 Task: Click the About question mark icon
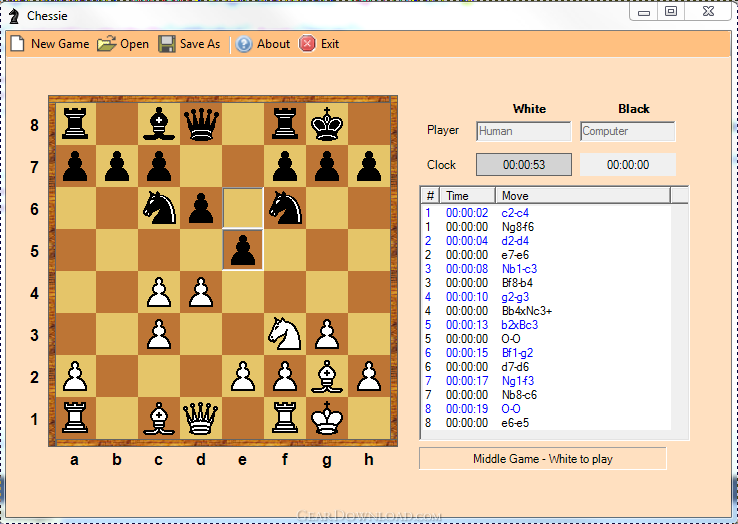[244, 44]
